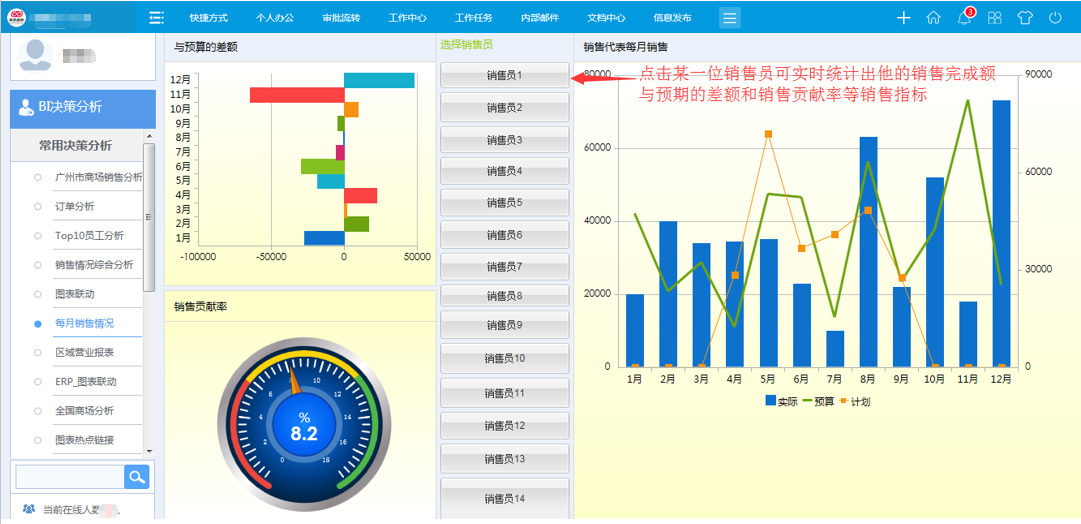The image size is (1081, 524).
Task: Select 销售员3 button
Action: [505, 140]
